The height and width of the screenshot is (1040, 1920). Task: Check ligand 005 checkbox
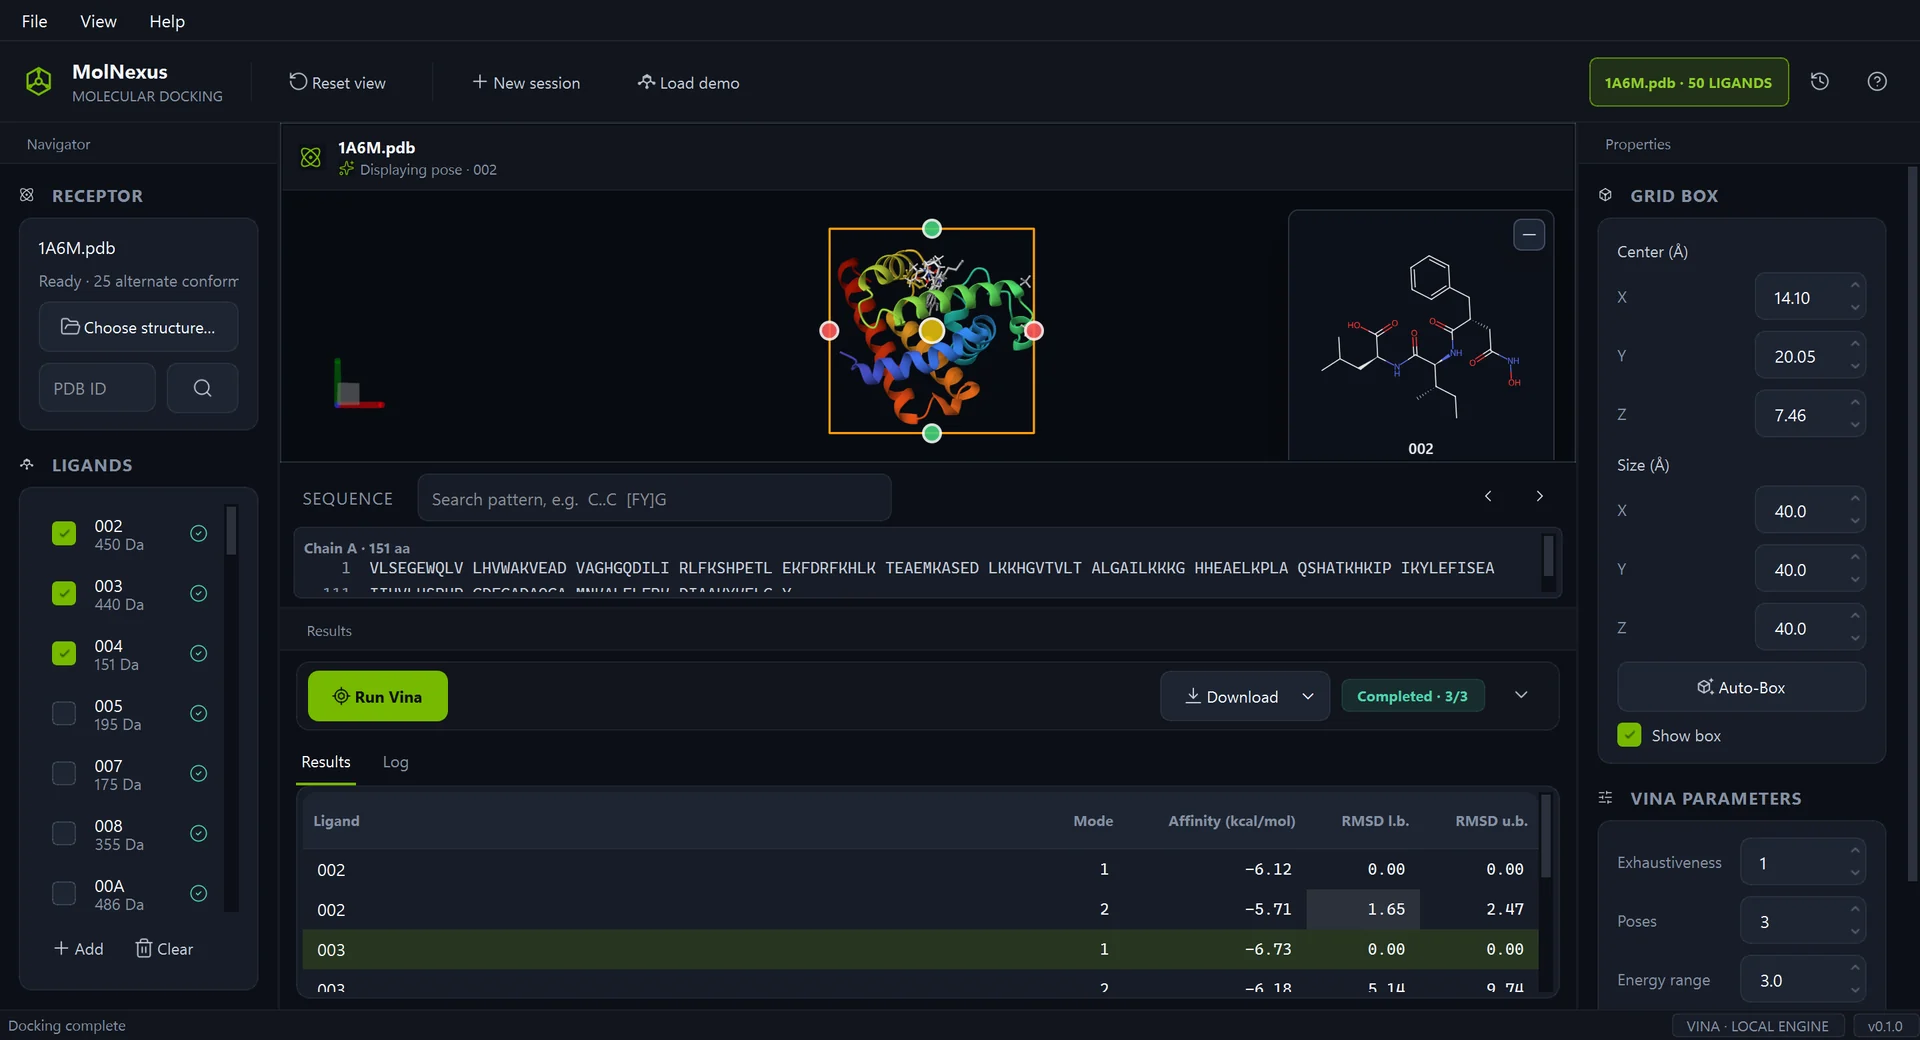click(64, 713)
